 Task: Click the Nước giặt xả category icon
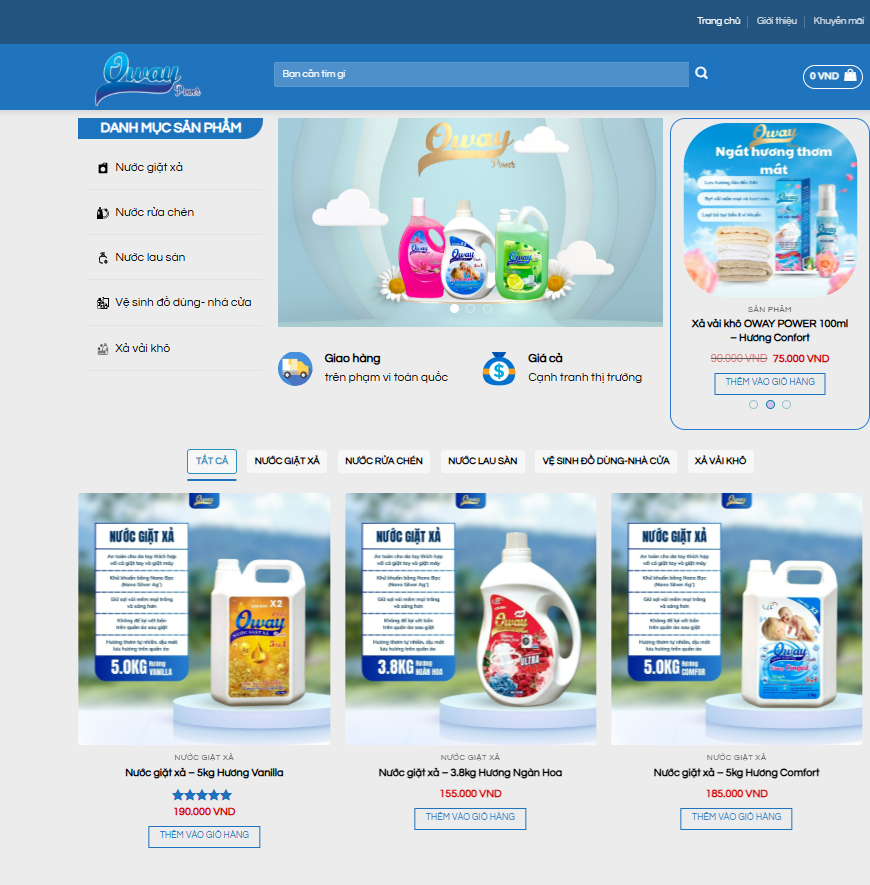pos(103,168)
